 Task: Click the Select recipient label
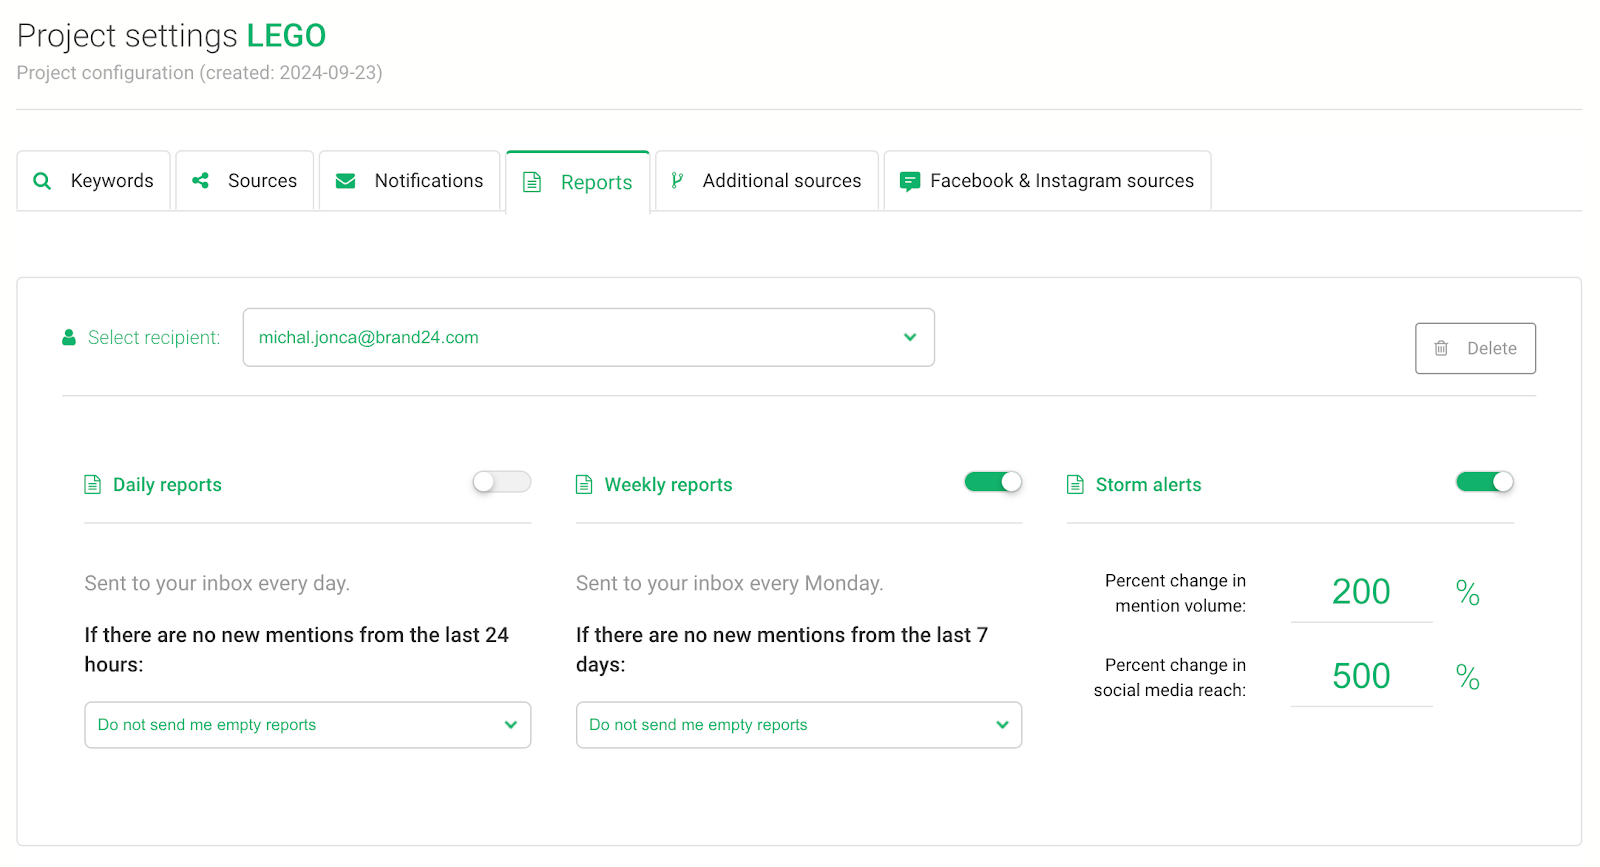pos(154,338)
